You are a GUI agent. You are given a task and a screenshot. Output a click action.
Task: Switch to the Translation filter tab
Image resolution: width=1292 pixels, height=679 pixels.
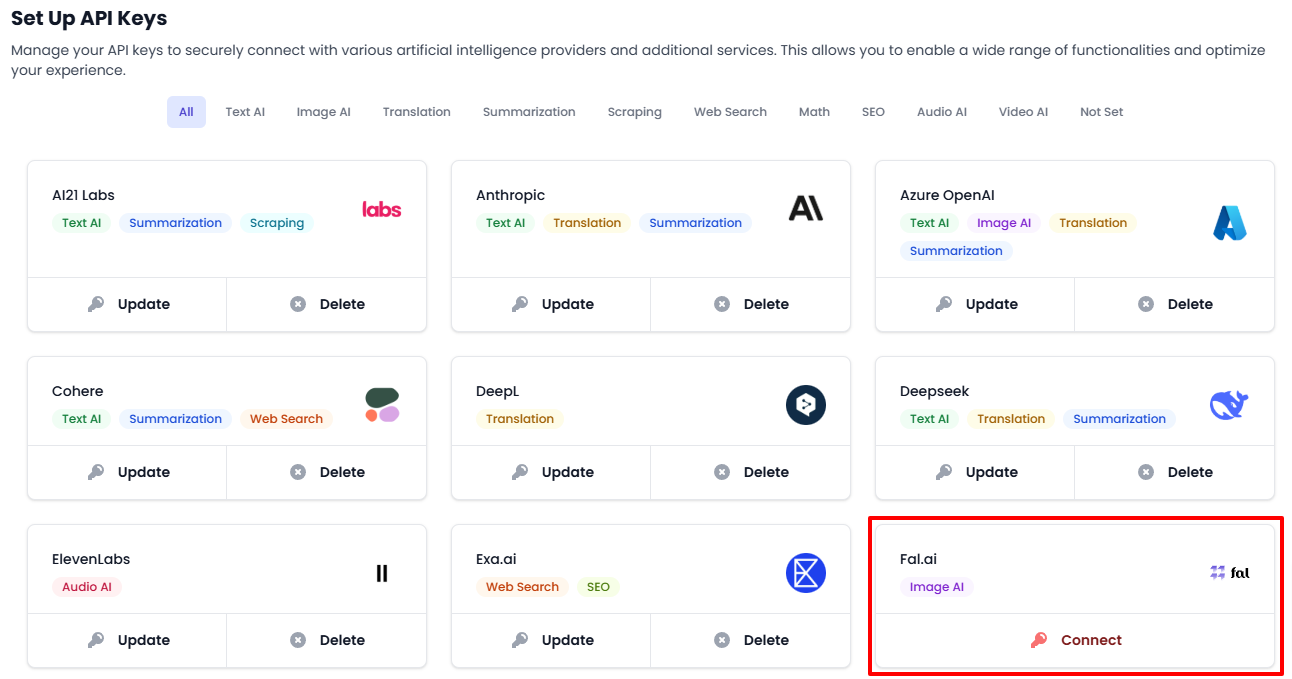[x=416, y=112]
